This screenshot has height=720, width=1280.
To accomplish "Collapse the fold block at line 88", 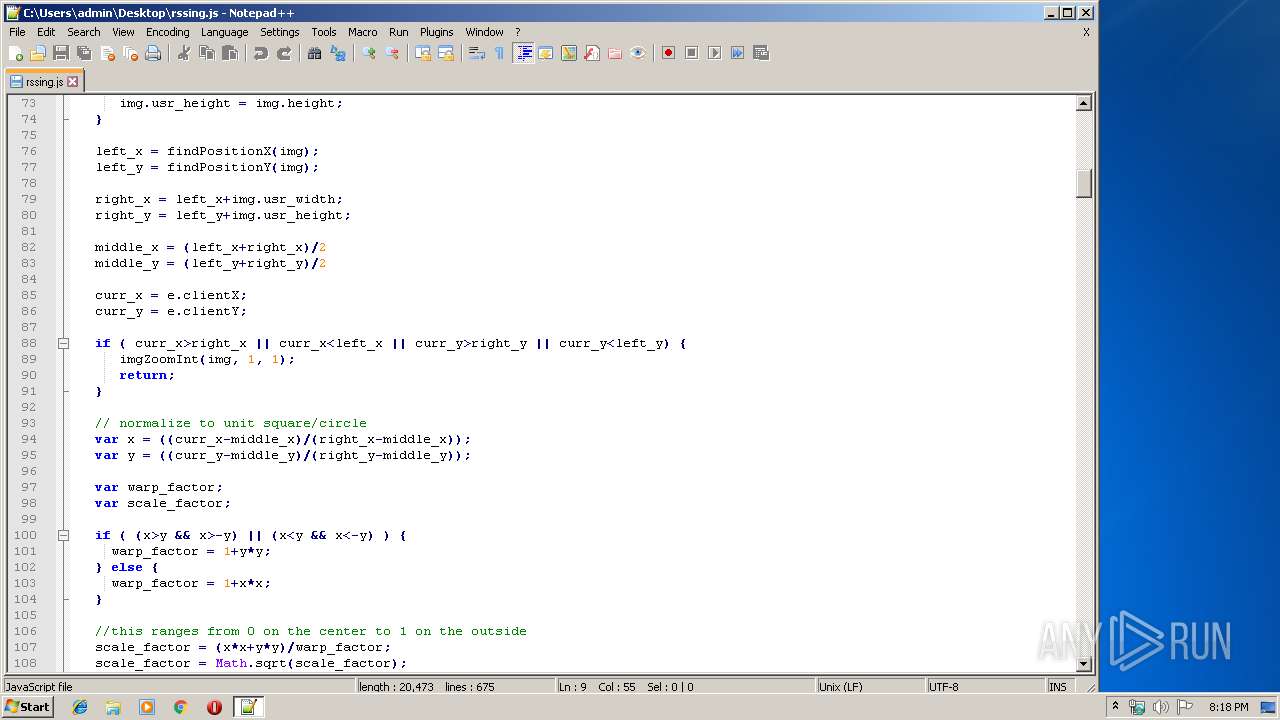I will (x=63, y=343).
